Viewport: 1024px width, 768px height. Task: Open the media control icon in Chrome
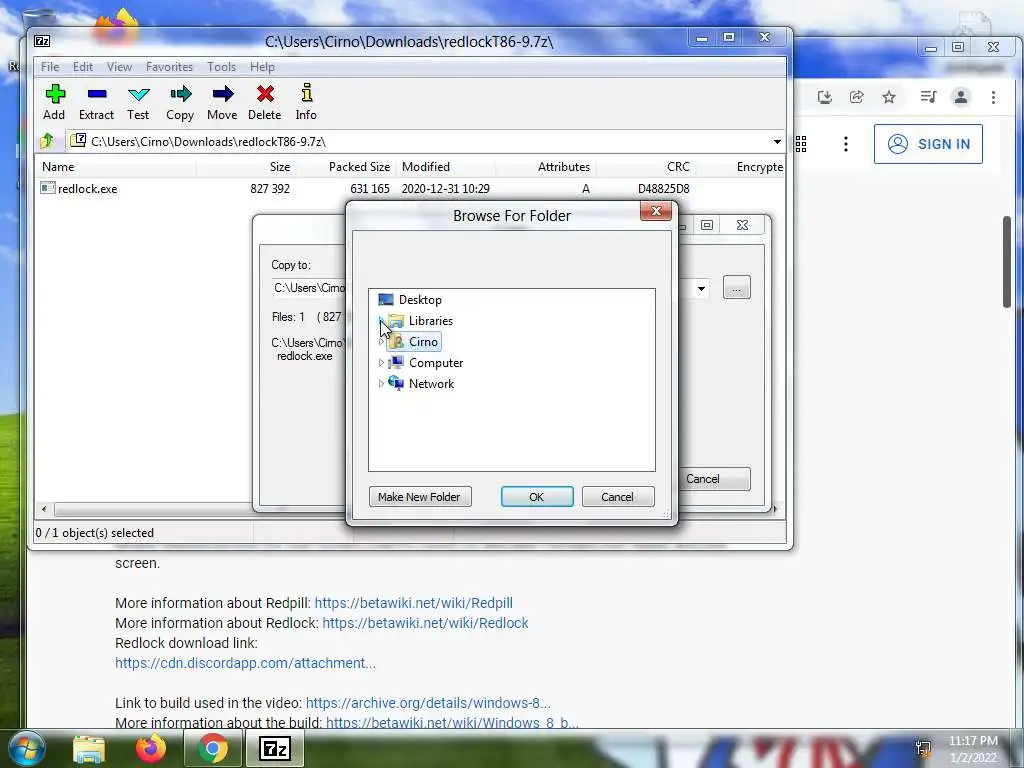coord(928,97)
